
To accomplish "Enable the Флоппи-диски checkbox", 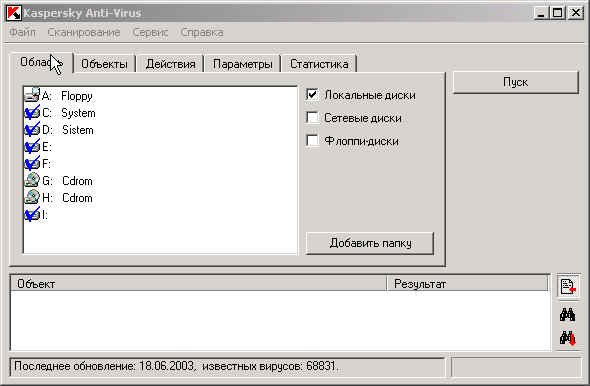I will pos(312,141).
